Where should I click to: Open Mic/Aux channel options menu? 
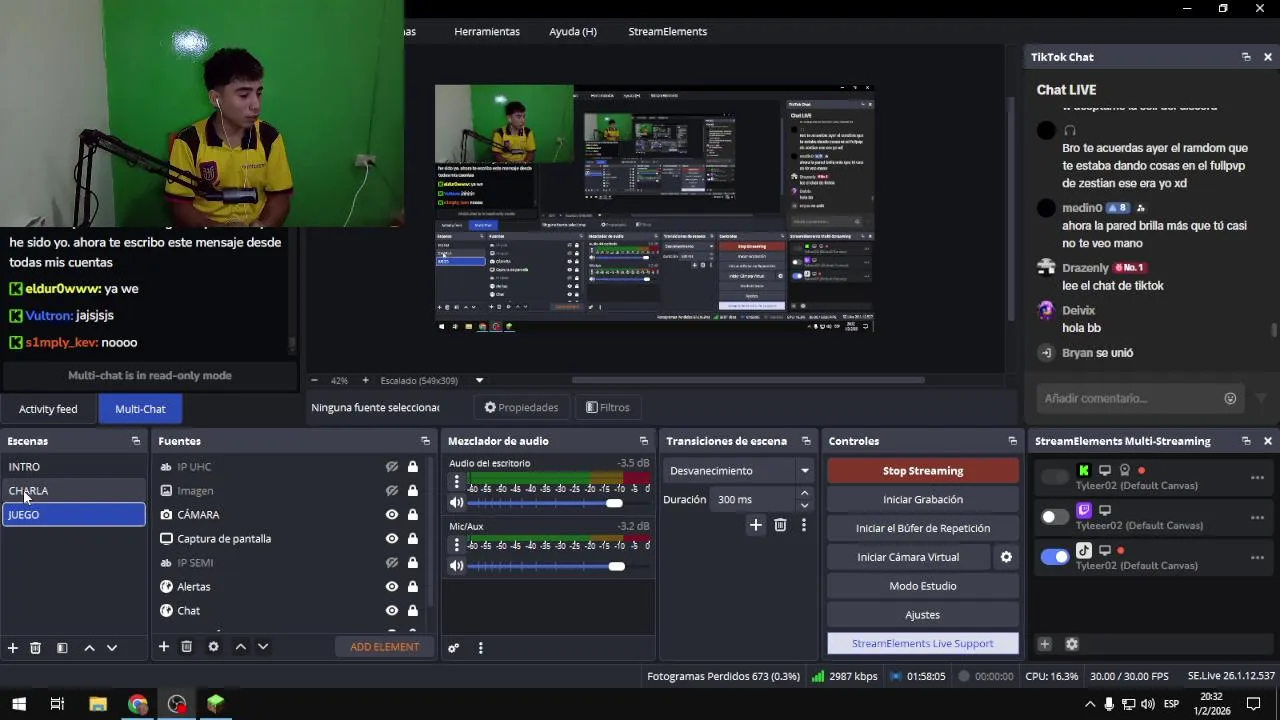pos(456,545)
